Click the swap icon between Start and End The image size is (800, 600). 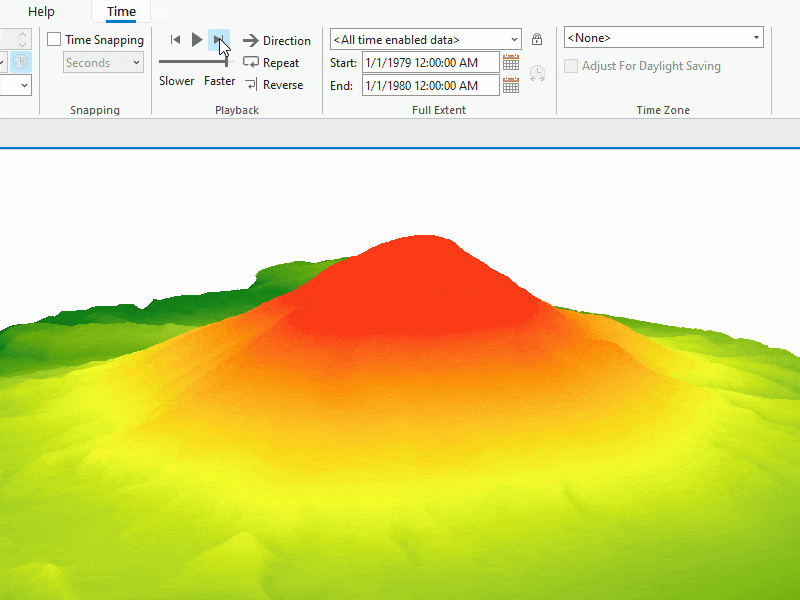(x=538, y=73)
